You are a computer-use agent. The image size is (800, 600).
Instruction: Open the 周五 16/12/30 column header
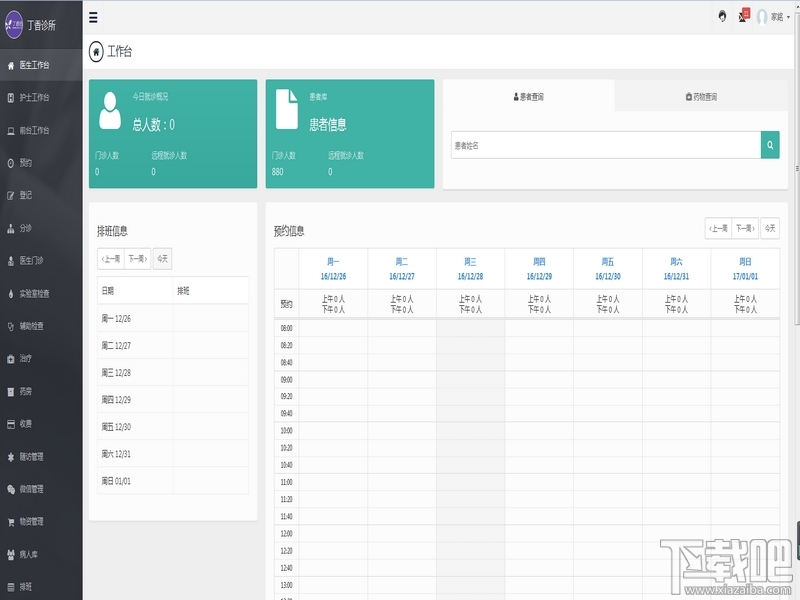608,269
